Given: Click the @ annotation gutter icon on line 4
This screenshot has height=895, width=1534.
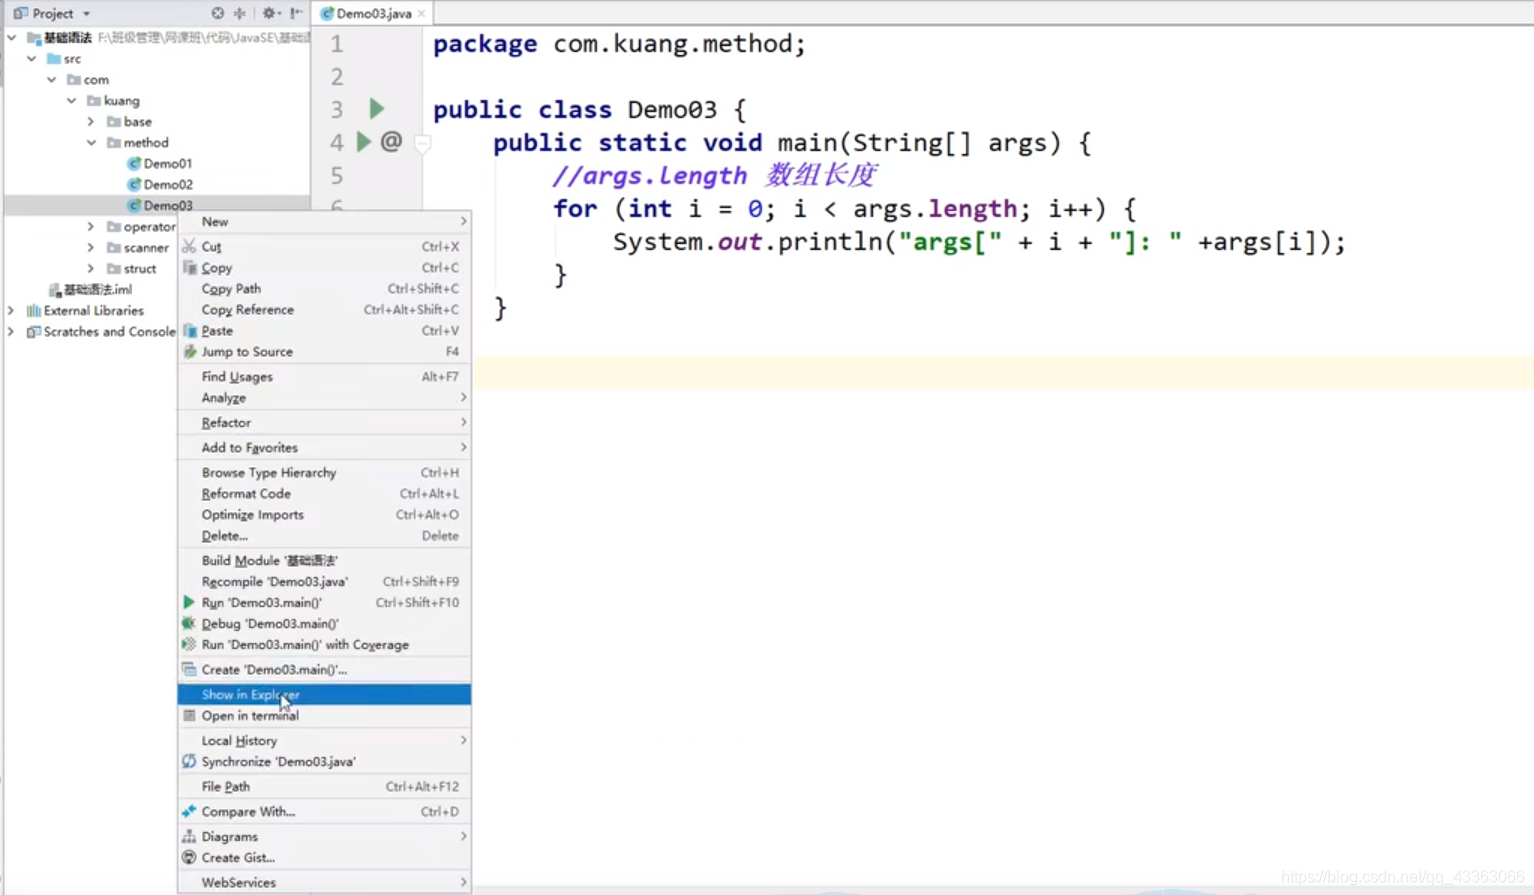Looking at the screenshot, I should tap(391, 141).
